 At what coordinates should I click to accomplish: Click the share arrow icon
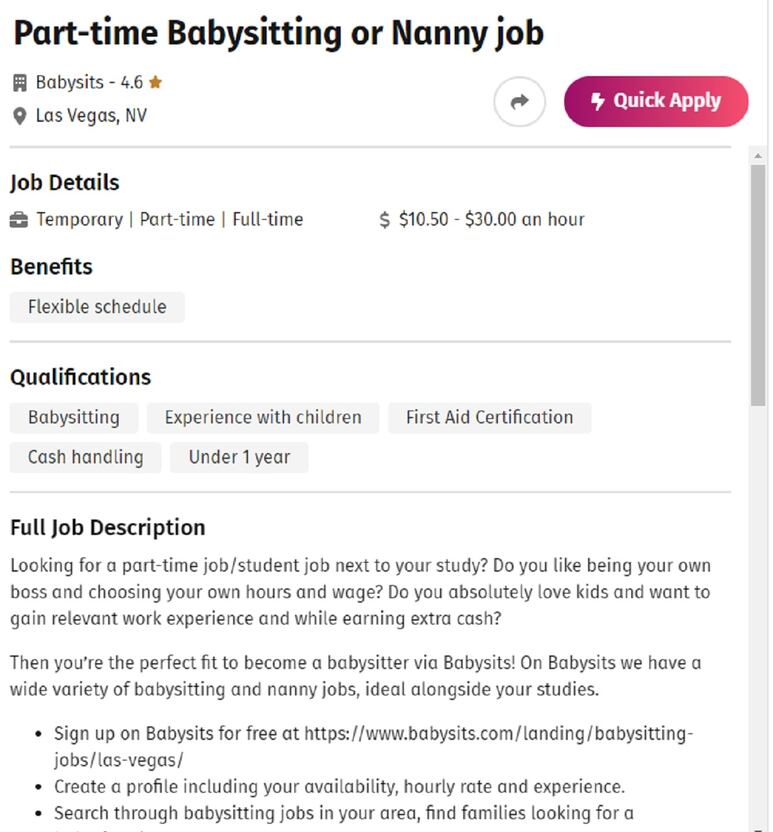pyautogui.click(x=519, y=101)
